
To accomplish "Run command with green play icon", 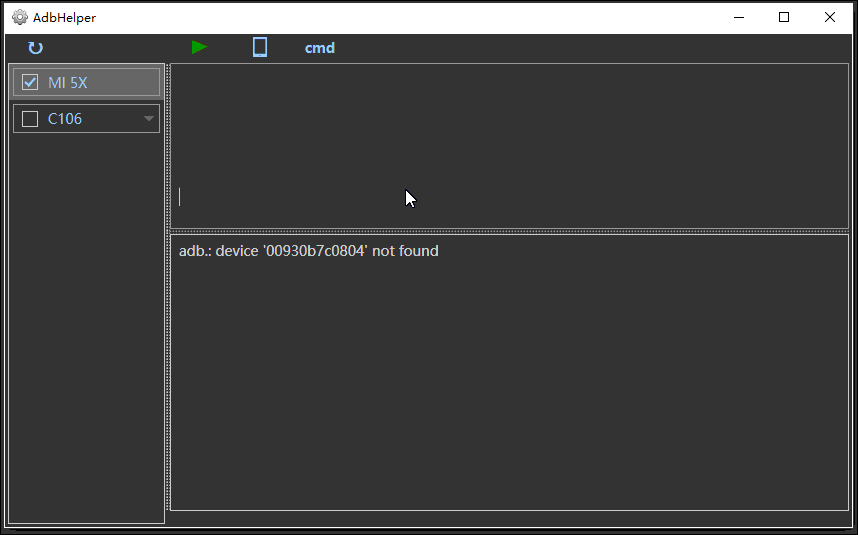I will point(200,48).
